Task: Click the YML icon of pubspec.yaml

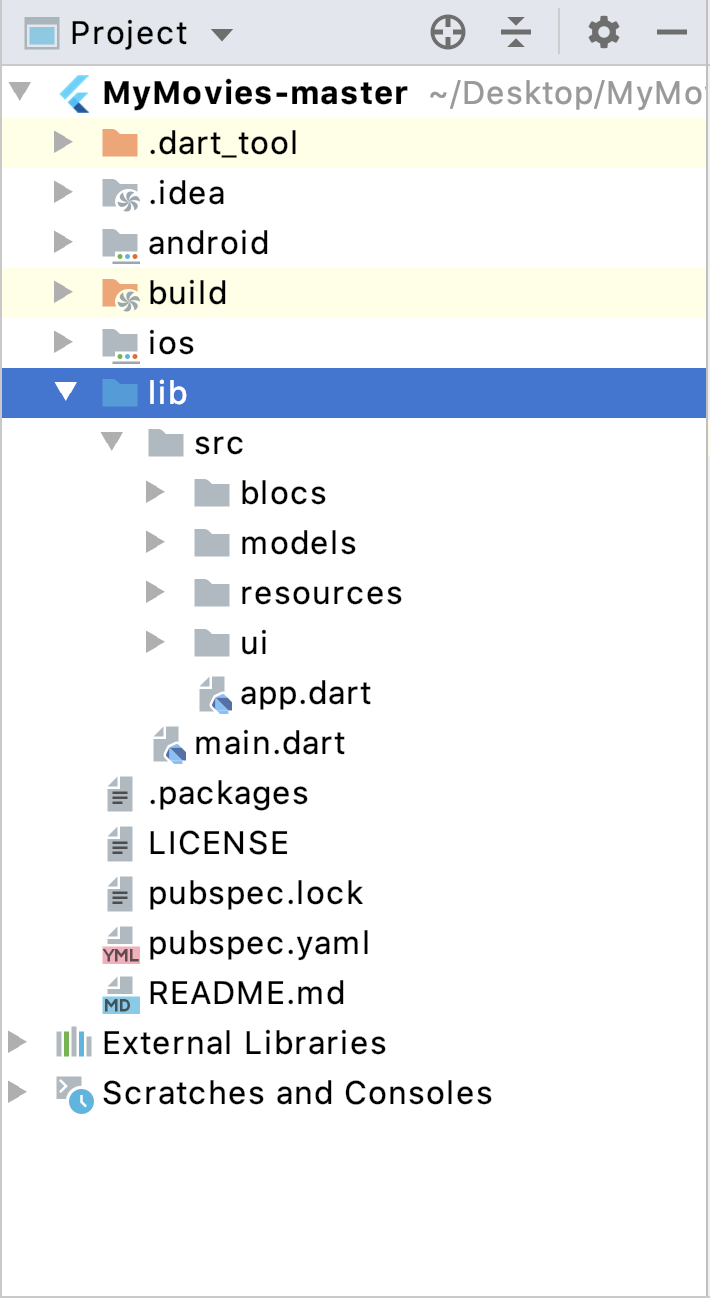Action: [x=120, y=944]
